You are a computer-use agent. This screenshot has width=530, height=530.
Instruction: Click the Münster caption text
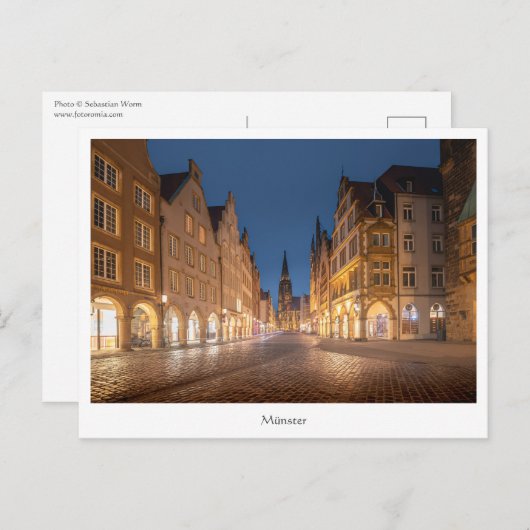coord(284,420)
